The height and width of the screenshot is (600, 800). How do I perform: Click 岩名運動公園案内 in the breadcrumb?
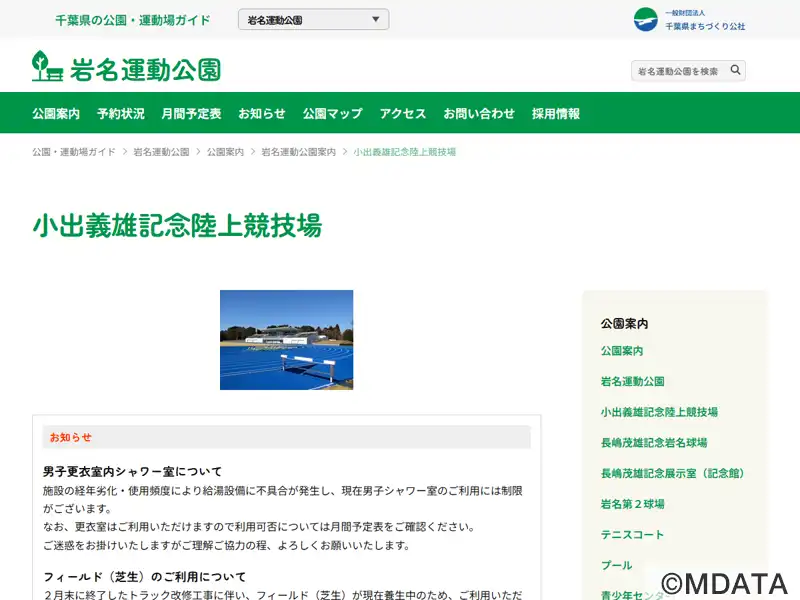tap(298, 152)
